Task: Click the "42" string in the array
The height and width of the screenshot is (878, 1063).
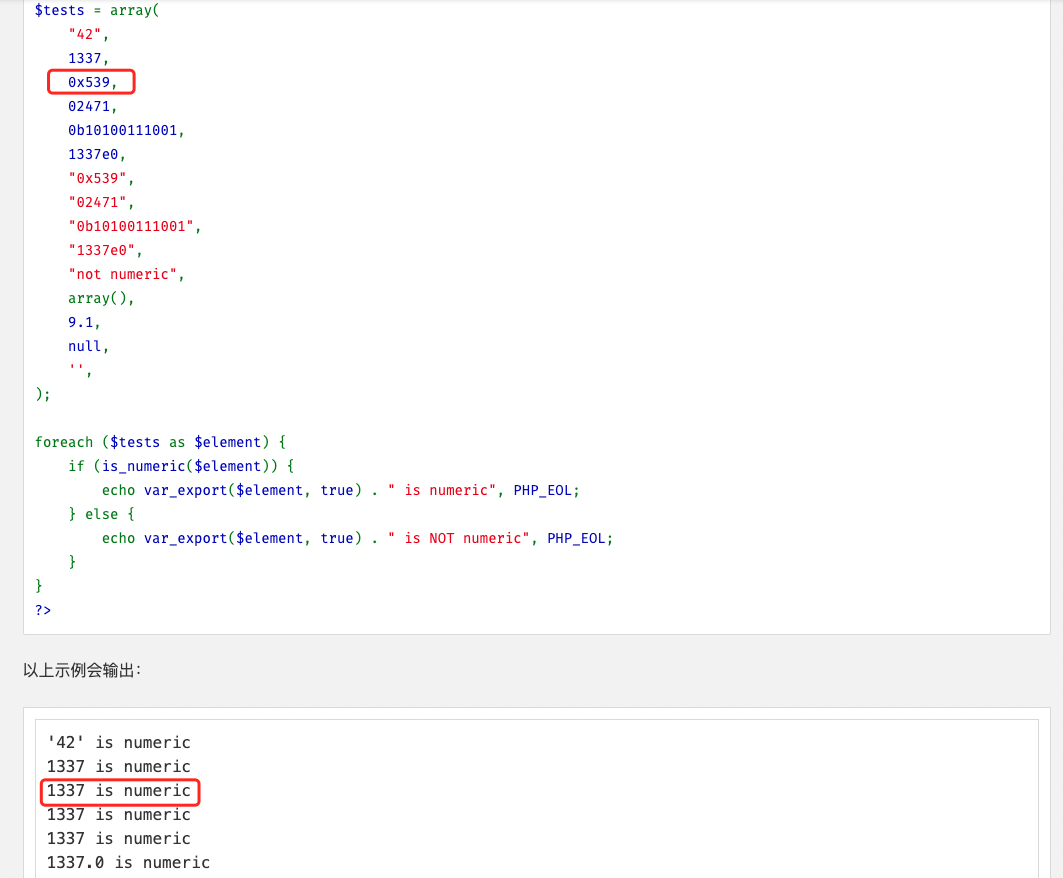Action: point(88,34)
